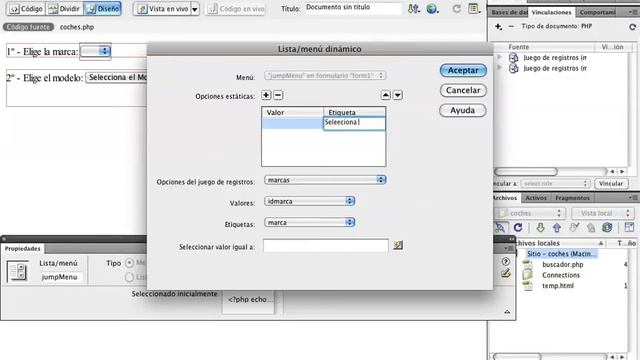Screen dimensions: 640x360
Task: Click the Título document title field
Action: [353, 8]
